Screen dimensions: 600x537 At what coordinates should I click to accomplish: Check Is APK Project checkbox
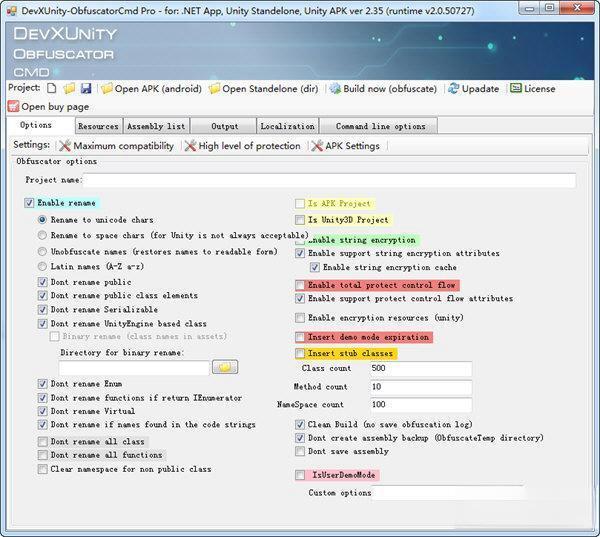(x=300, y=204)
